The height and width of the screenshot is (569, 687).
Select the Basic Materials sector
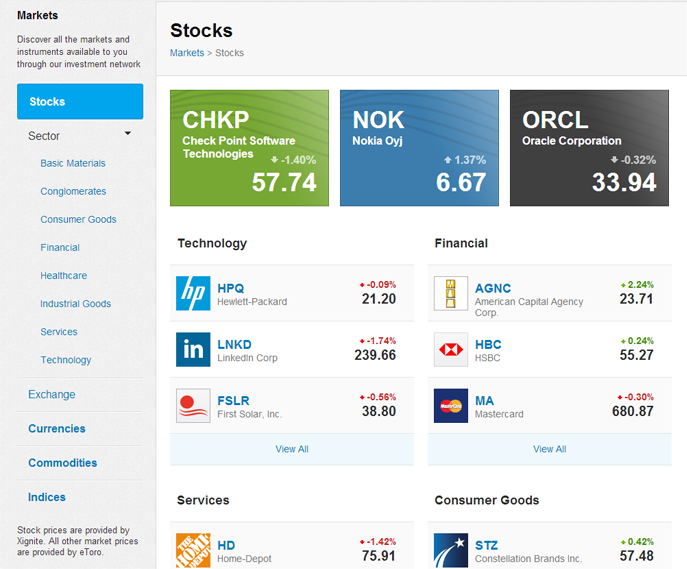pos(73,163)
